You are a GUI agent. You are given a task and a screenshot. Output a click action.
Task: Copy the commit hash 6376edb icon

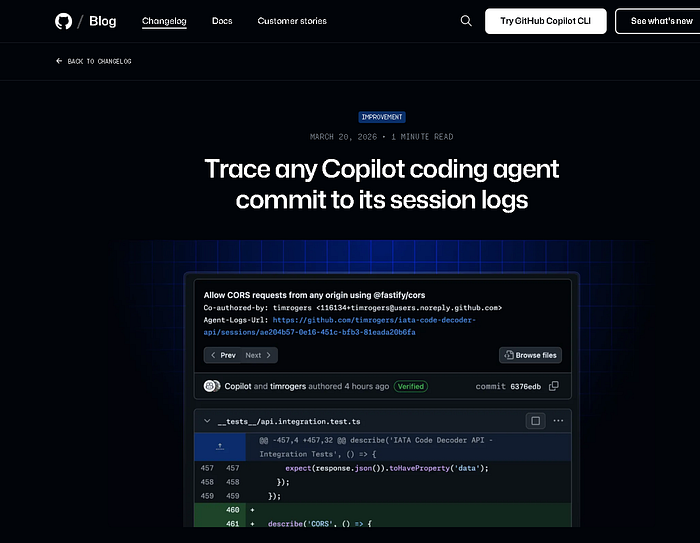click(554, 386)
